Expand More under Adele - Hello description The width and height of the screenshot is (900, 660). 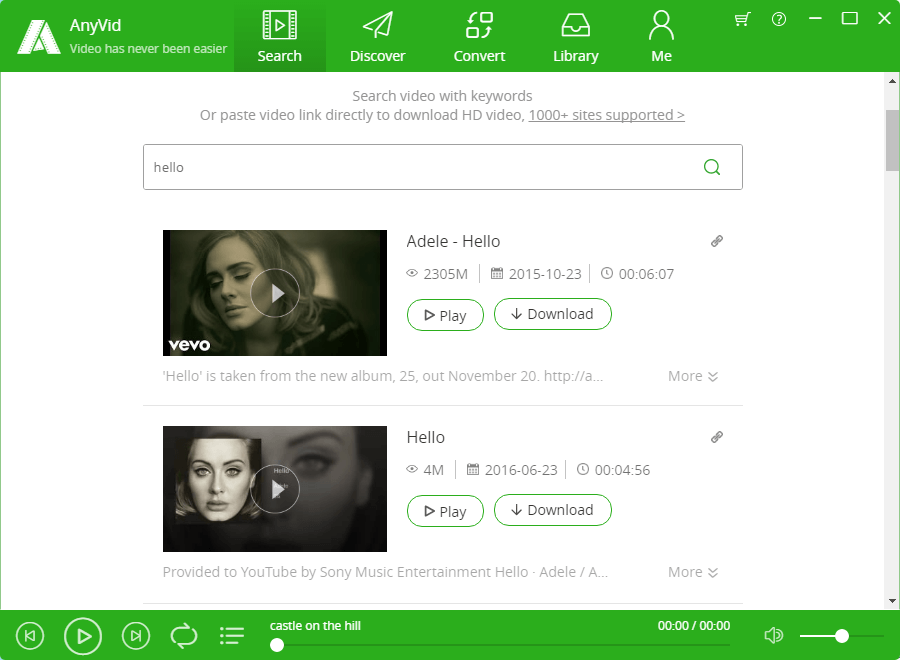693,376
